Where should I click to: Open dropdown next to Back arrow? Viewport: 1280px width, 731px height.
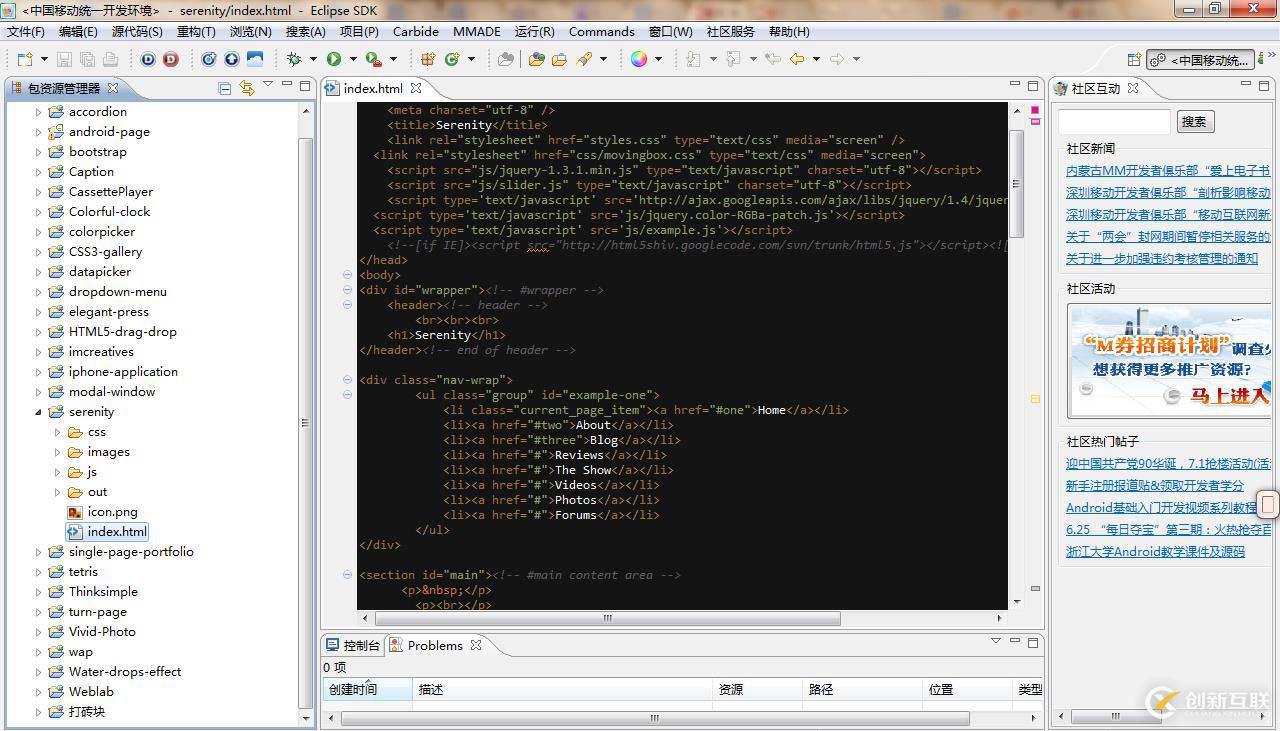[x=816, y=59]
